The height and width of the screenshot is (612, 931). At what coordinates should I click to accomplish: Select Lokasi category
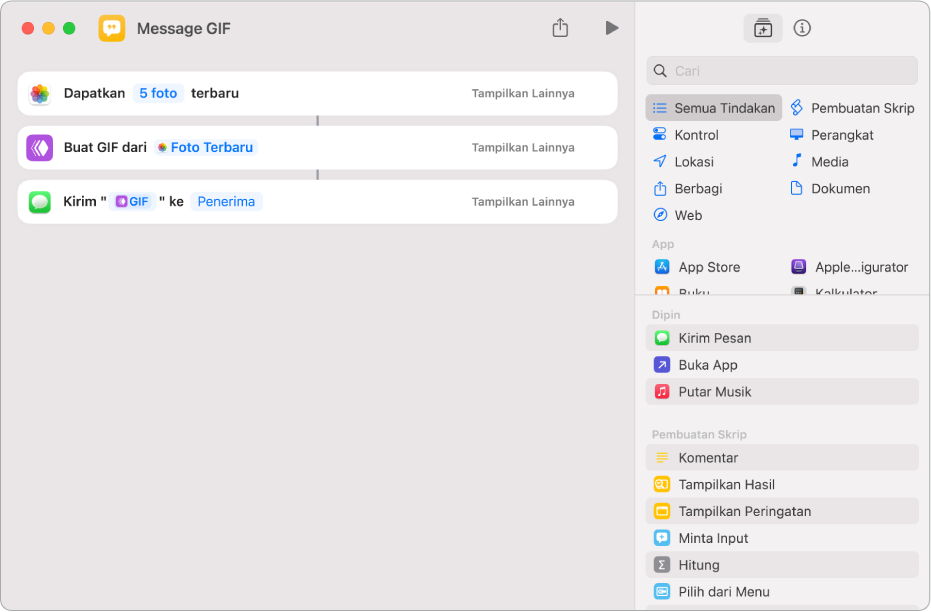coord(683,161)
